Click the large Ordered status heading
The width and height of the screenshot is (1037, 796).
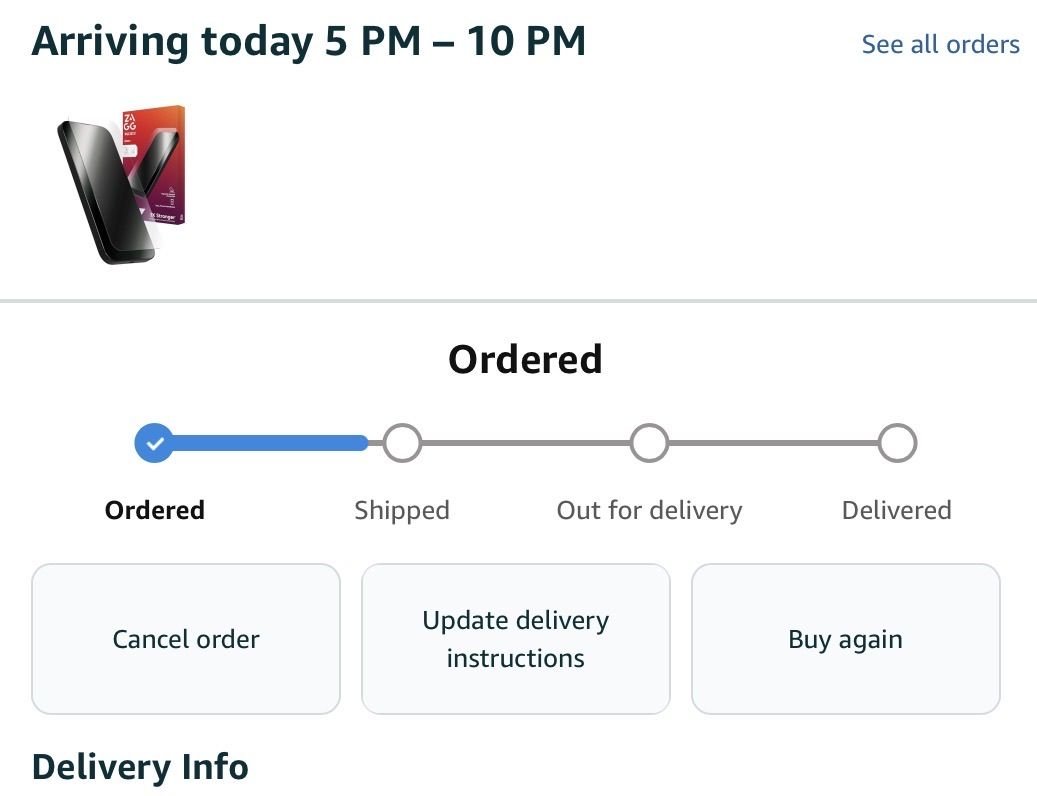pos(525,359)
